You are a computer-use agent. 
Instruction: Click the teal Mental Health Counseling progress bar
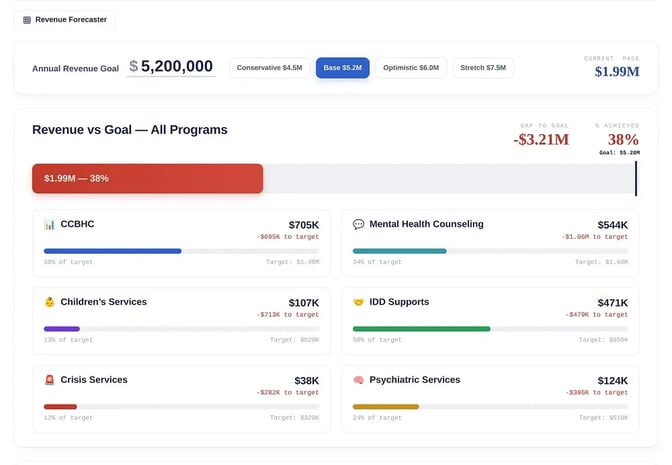pos(399,251)
